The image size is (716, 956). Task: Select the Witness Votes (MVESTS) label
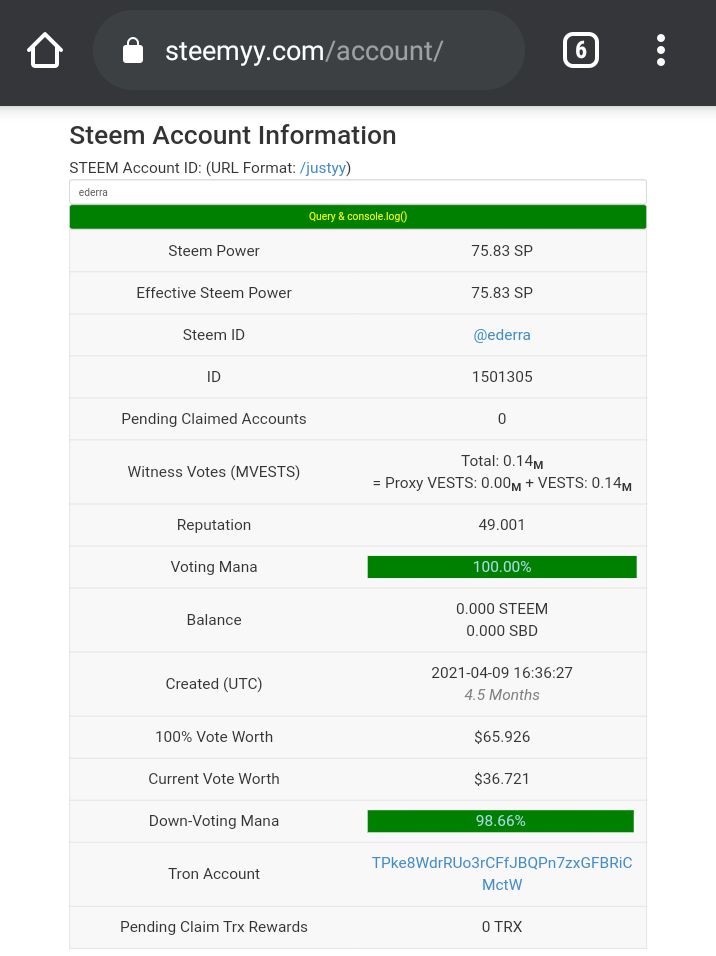coord(214,472)
